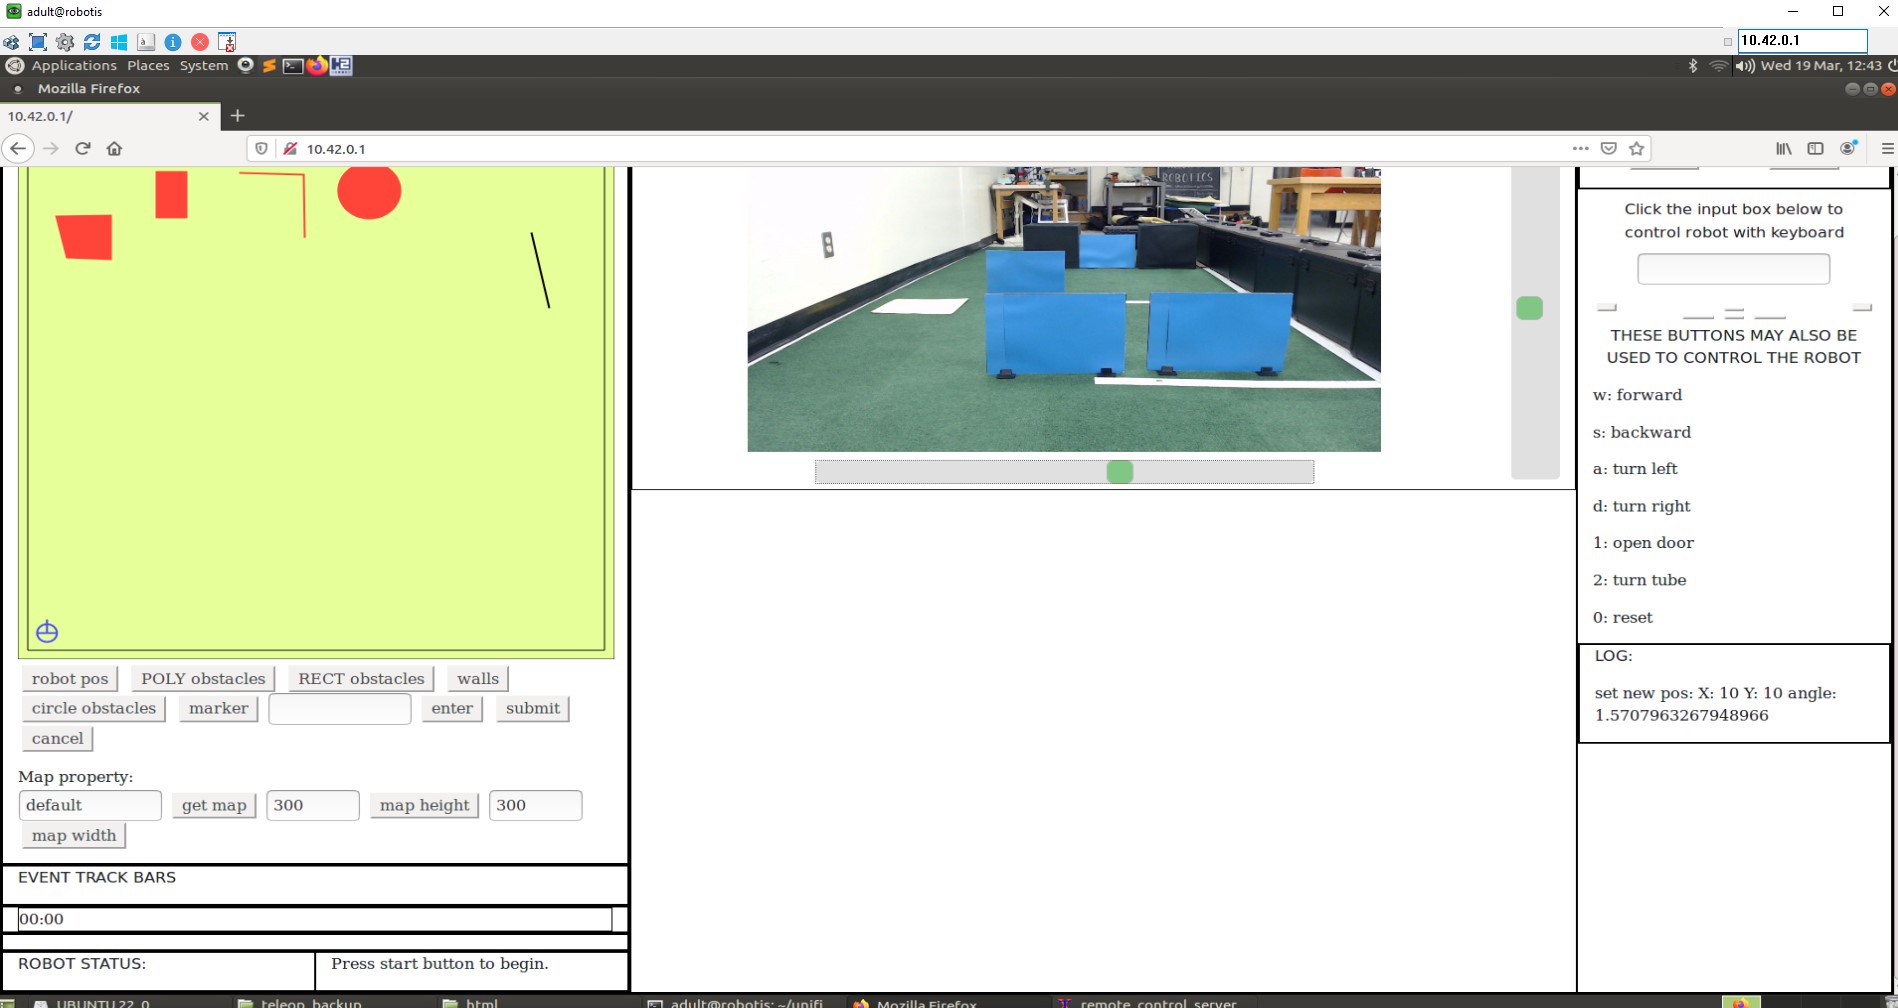Launch the webcam app from the top panel
This screenshot has width=1898, height=1008.
[245, 66]
